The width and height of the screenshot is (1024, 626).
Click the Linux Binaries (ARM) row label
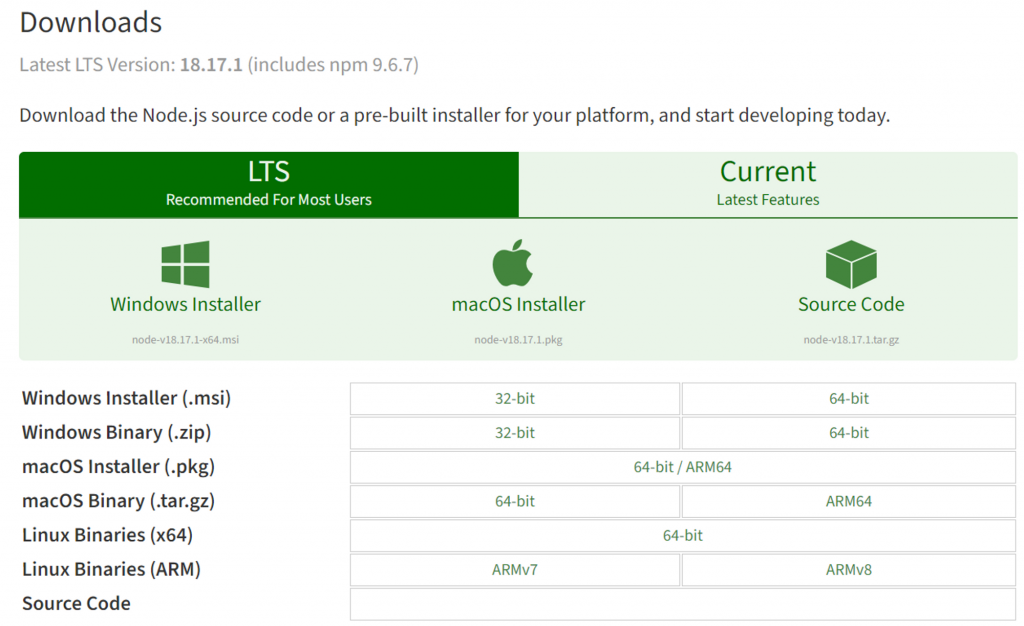click(112, 569)
